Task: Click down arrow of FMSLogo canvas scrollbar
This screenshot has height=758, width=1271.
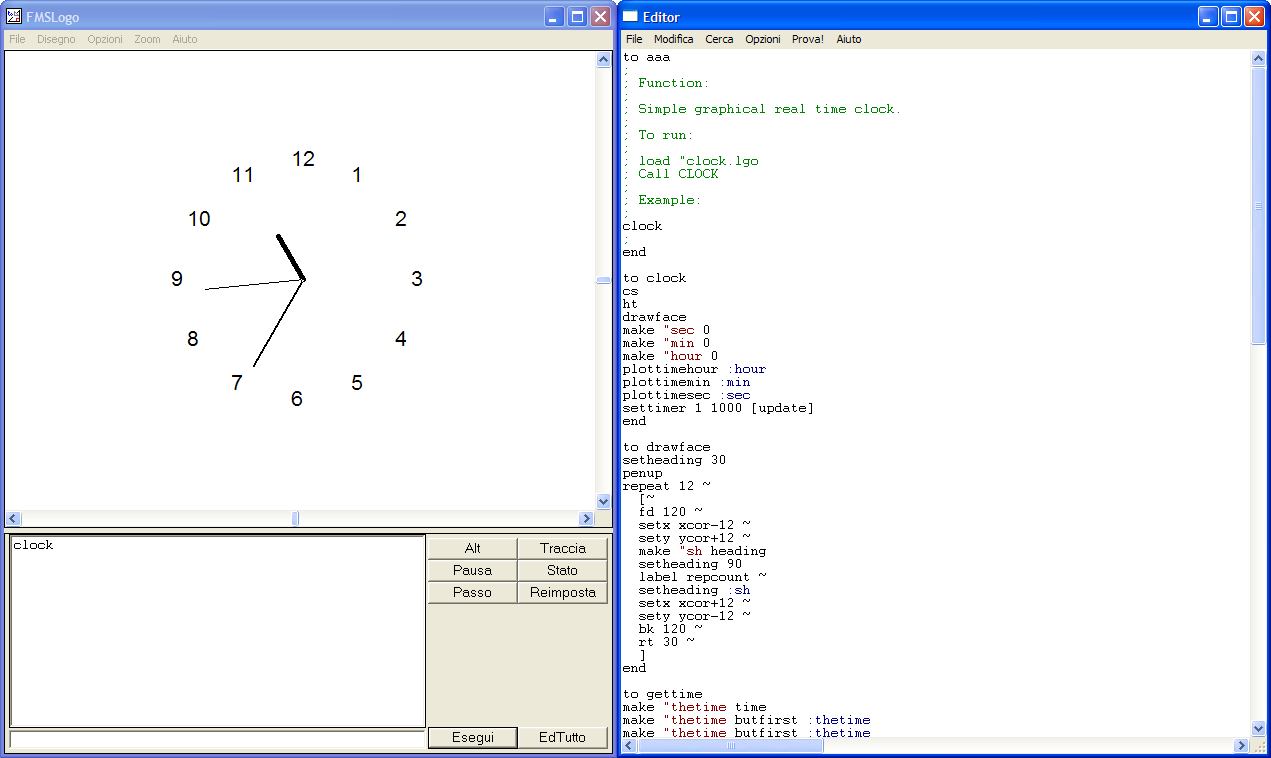Action: pyautogui.click(x=603, y=502)
